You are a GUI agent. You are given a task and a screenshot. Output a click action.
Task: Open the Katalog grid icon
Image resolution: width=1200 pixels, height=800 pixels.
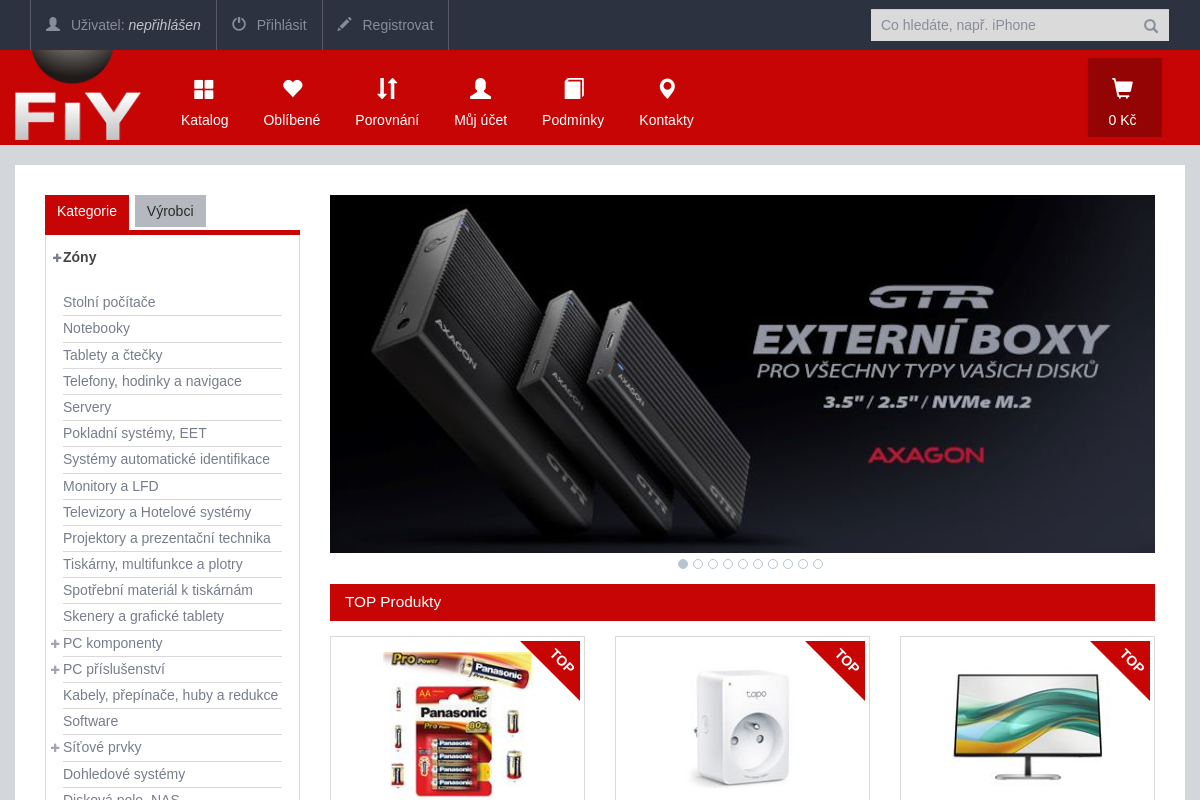coord(204,89)
